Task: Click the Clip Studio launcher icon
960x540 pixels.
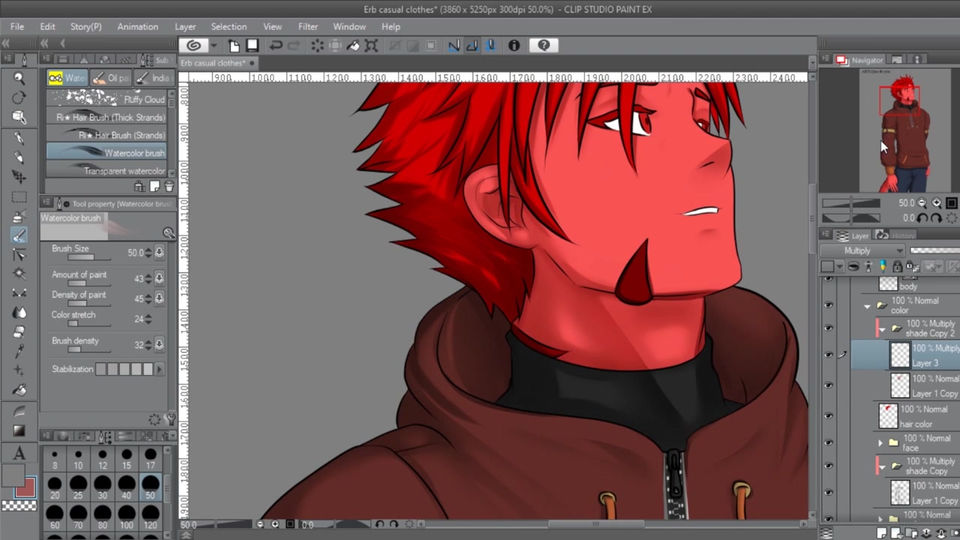Action: click(x=193, y=45)
